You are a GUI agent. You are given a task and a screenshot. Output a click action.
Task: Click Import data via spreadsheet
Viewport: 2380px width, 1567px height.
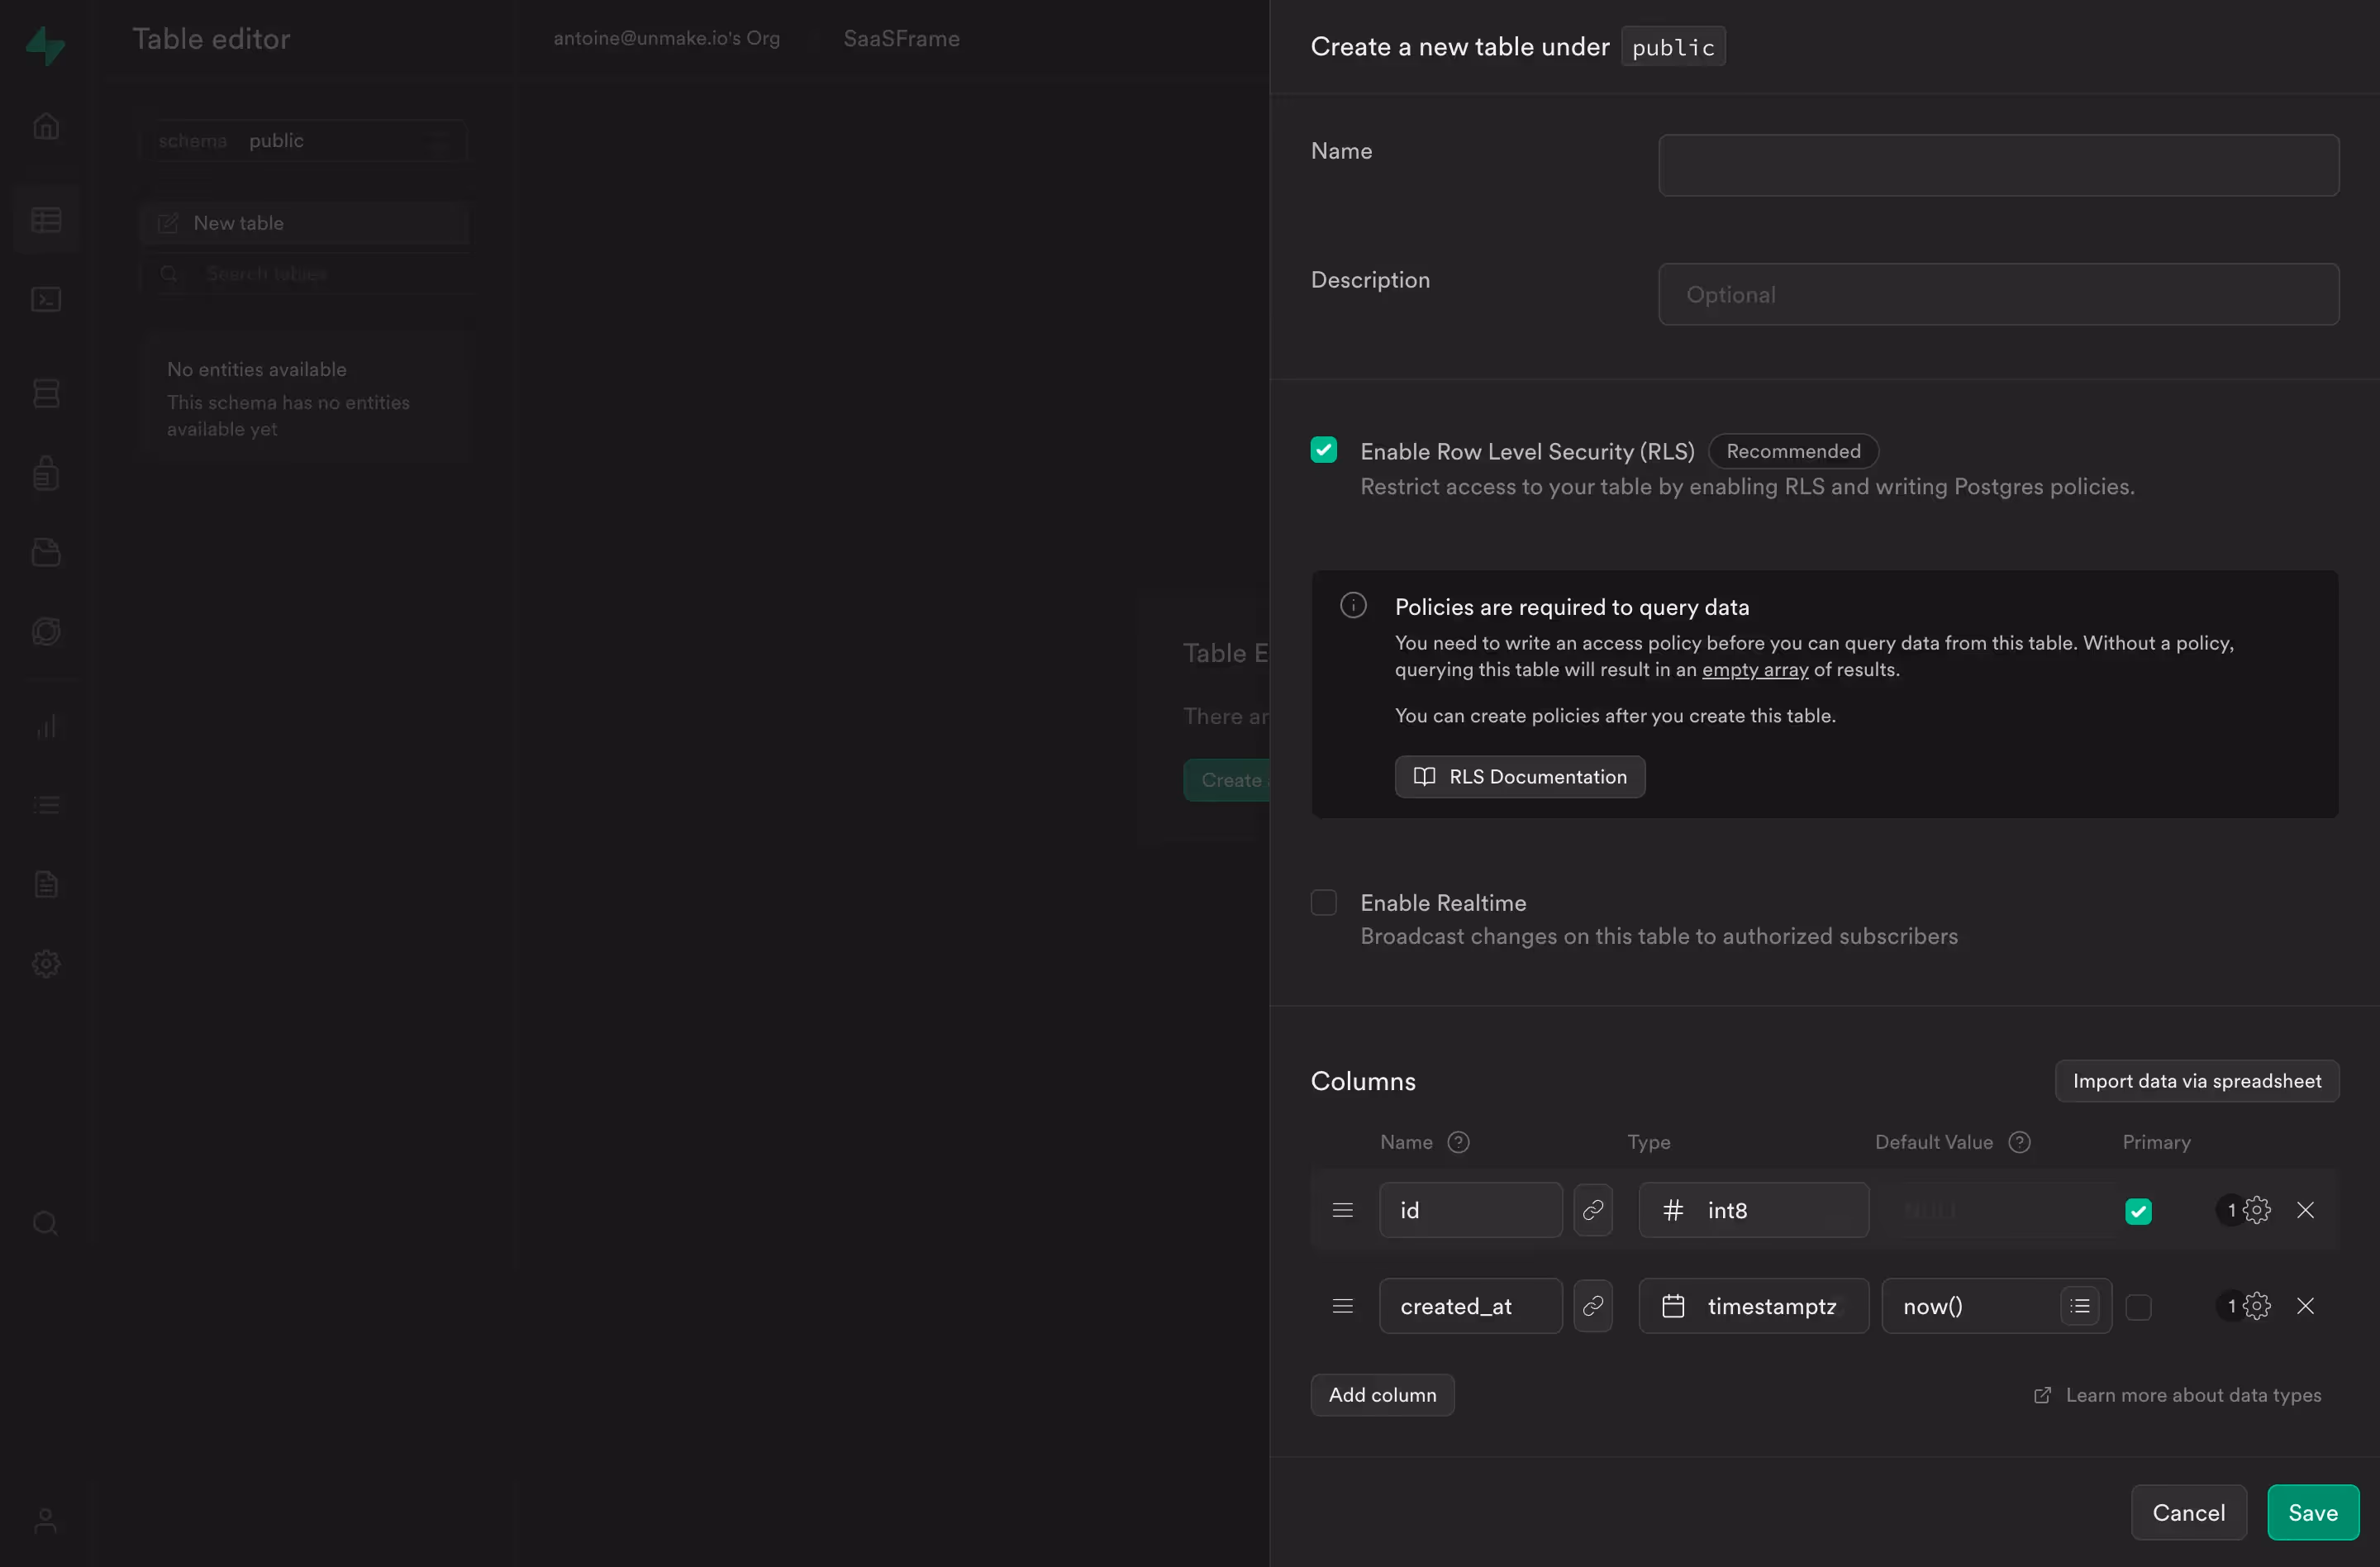pyautogui.click(x=2196, y=1081)
